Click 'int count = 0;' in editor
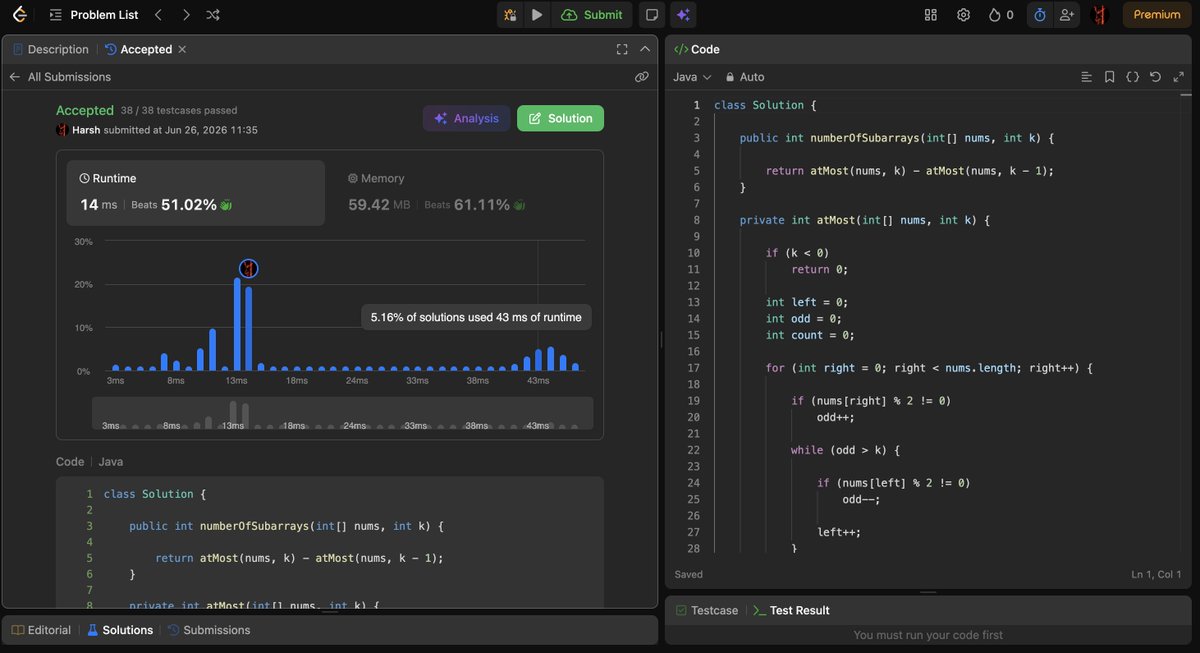This screenshot has width=1200, height=653. click(x=808, y=335)
